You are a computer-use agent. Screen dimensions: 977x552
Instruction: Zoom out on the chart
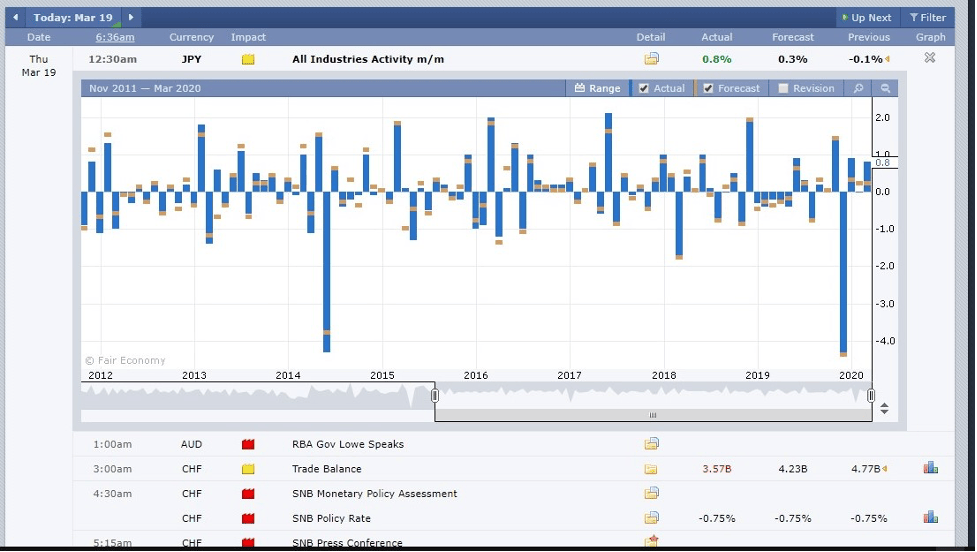(885, 88)
